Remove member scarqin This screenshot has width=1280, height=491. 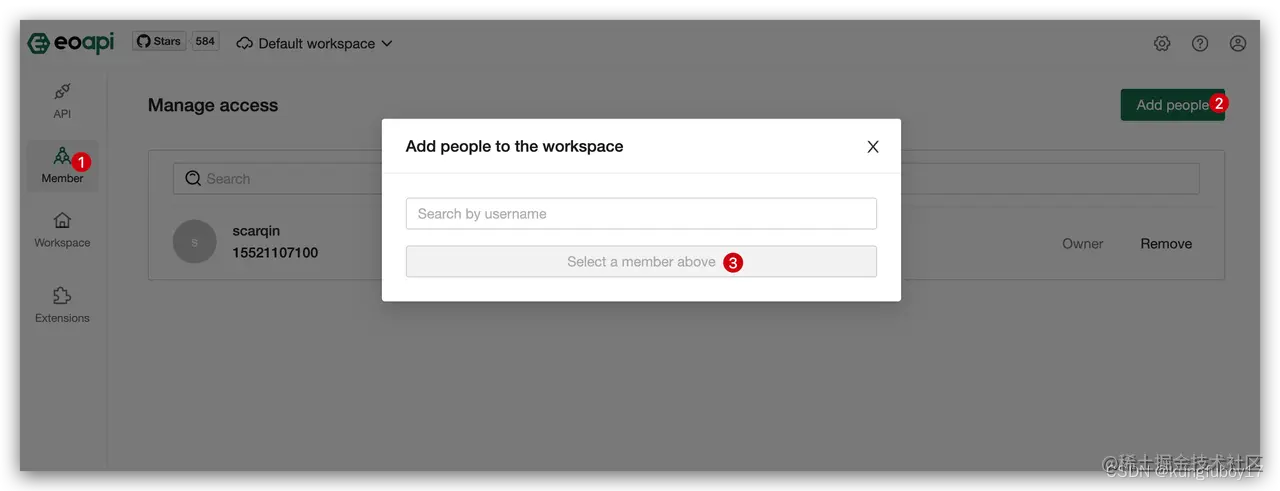click(1166, 243)
